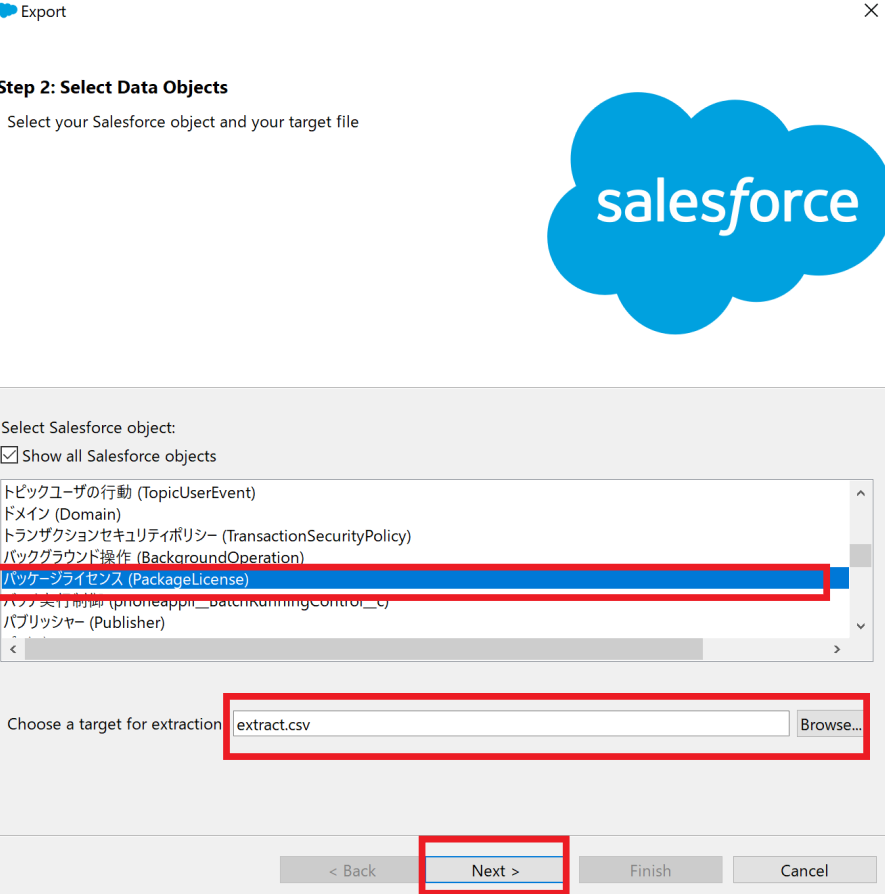The image size is (885, 894).
Task: Click the Salesforce cloud icon in title bar
Action: [9, 10]
